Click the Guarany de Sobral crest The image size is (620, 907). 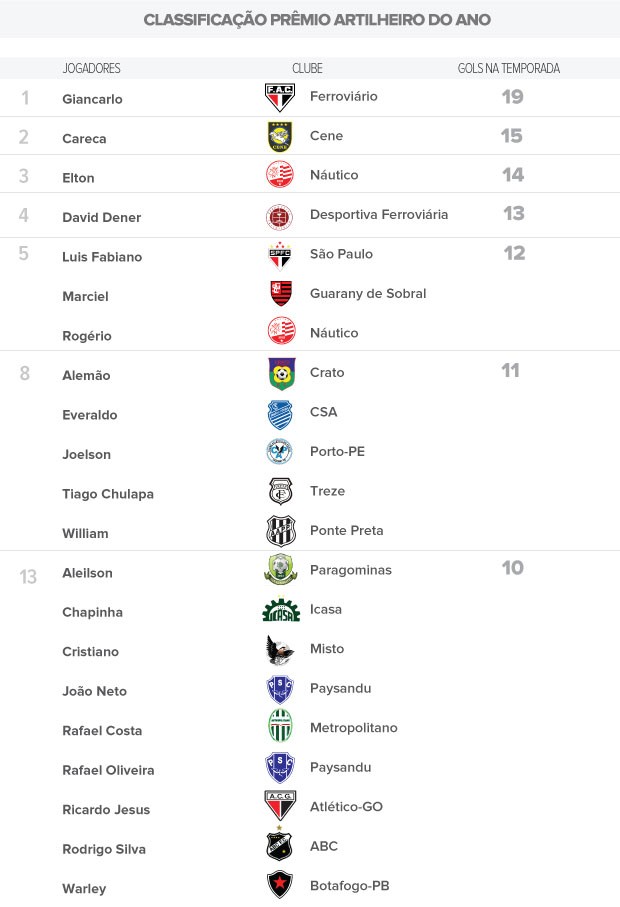[281, 294]
